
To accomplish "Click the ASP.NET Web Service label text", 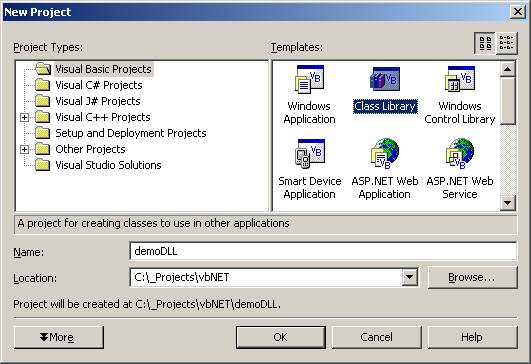I will [x=460, y=188].
